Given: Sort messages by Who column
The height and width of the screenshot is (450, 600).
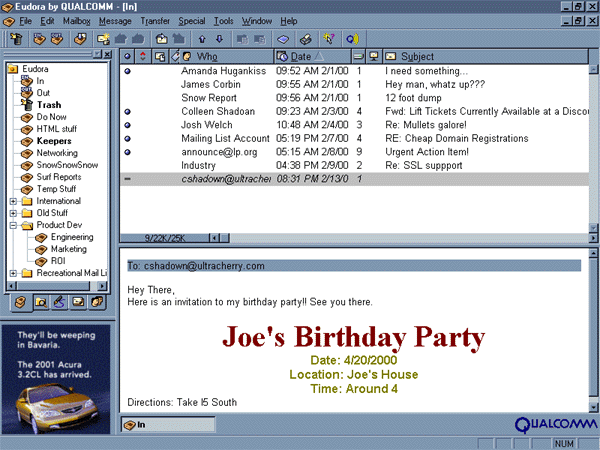Looking at the screenshot, I should (x=227, y=57).
